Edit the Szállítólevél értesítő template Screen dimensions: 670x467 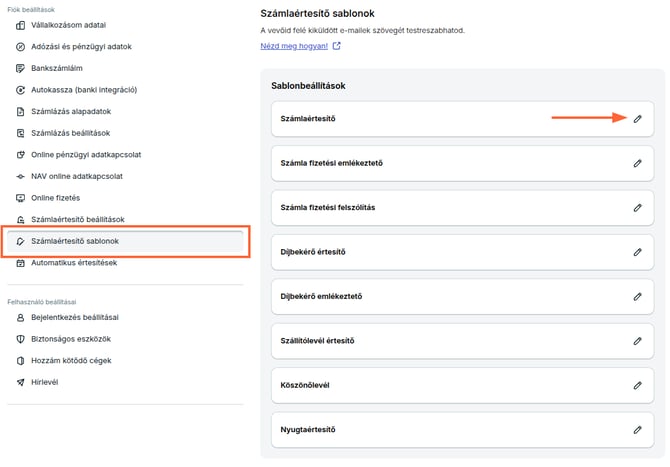tap(637, 341)
